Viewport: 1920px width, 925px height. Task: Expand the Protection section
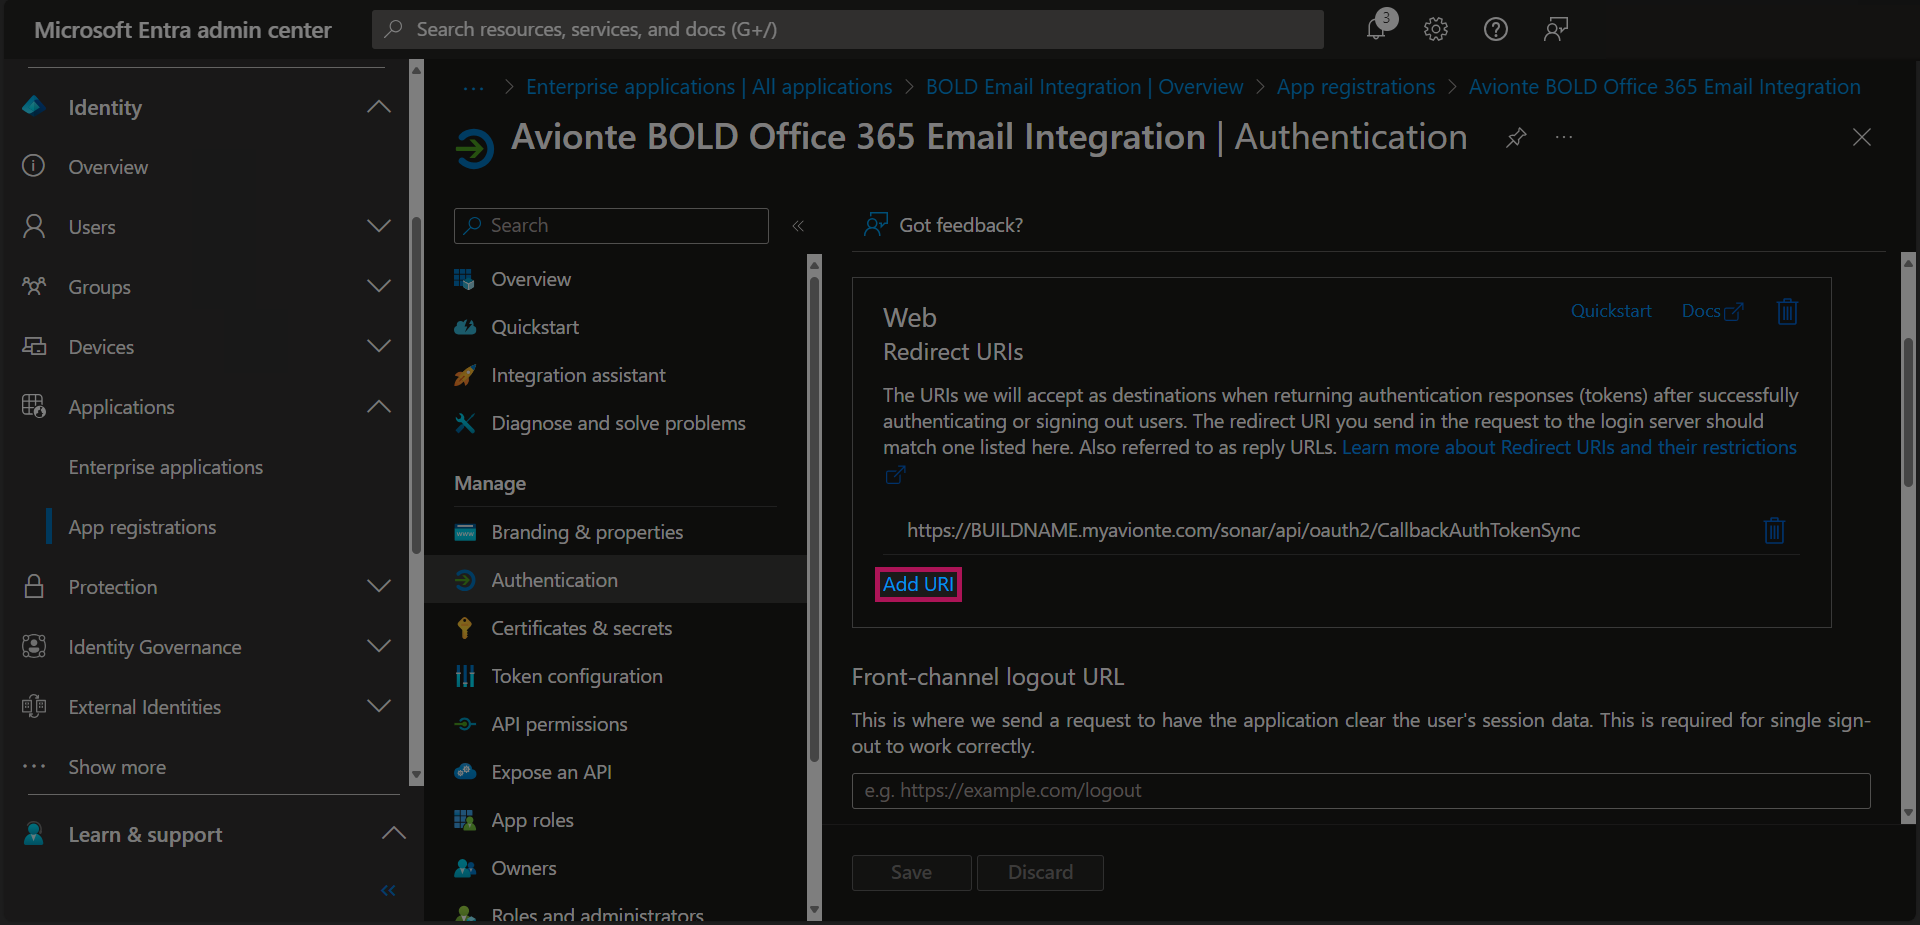click(379, 587)
